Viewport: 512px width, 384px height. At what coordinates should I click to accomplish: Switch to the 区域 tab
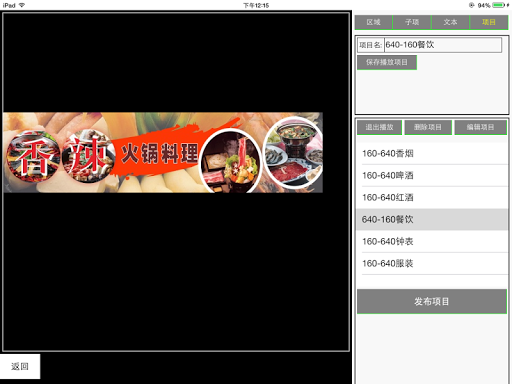(x=373, y=22)
